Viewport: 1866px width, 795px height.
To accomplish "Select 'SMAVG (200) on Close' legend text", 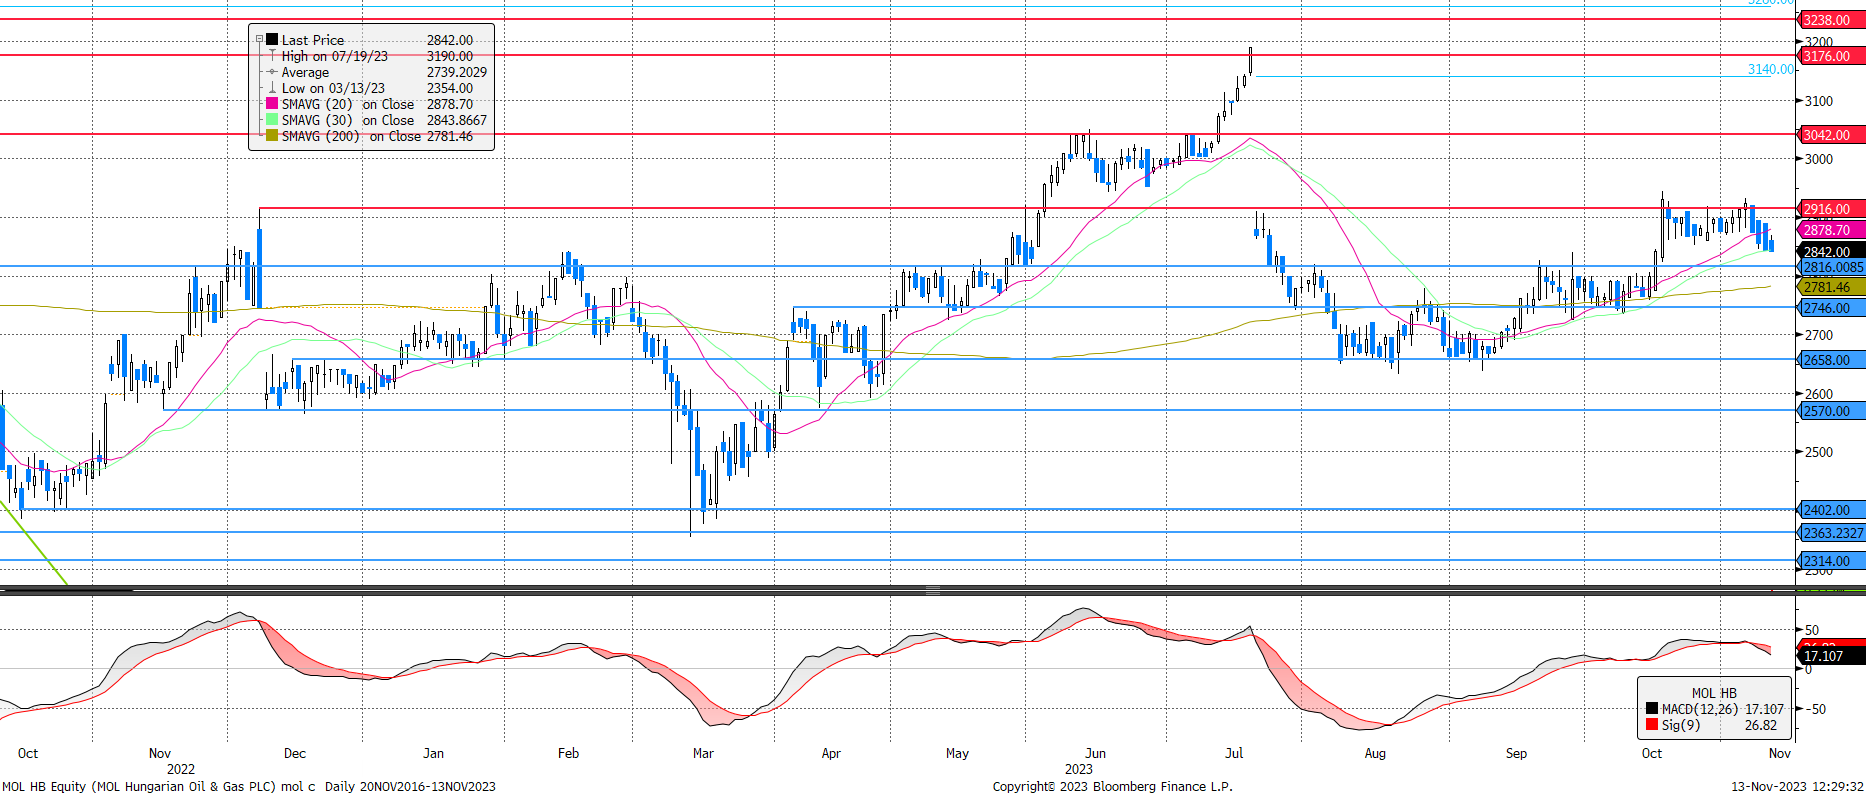I will [x=351, y=136].
